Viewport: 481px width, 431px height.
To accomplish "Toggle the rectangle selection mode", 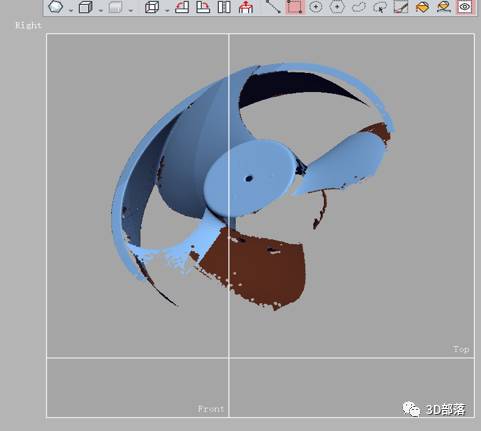I will click(295, 7).
